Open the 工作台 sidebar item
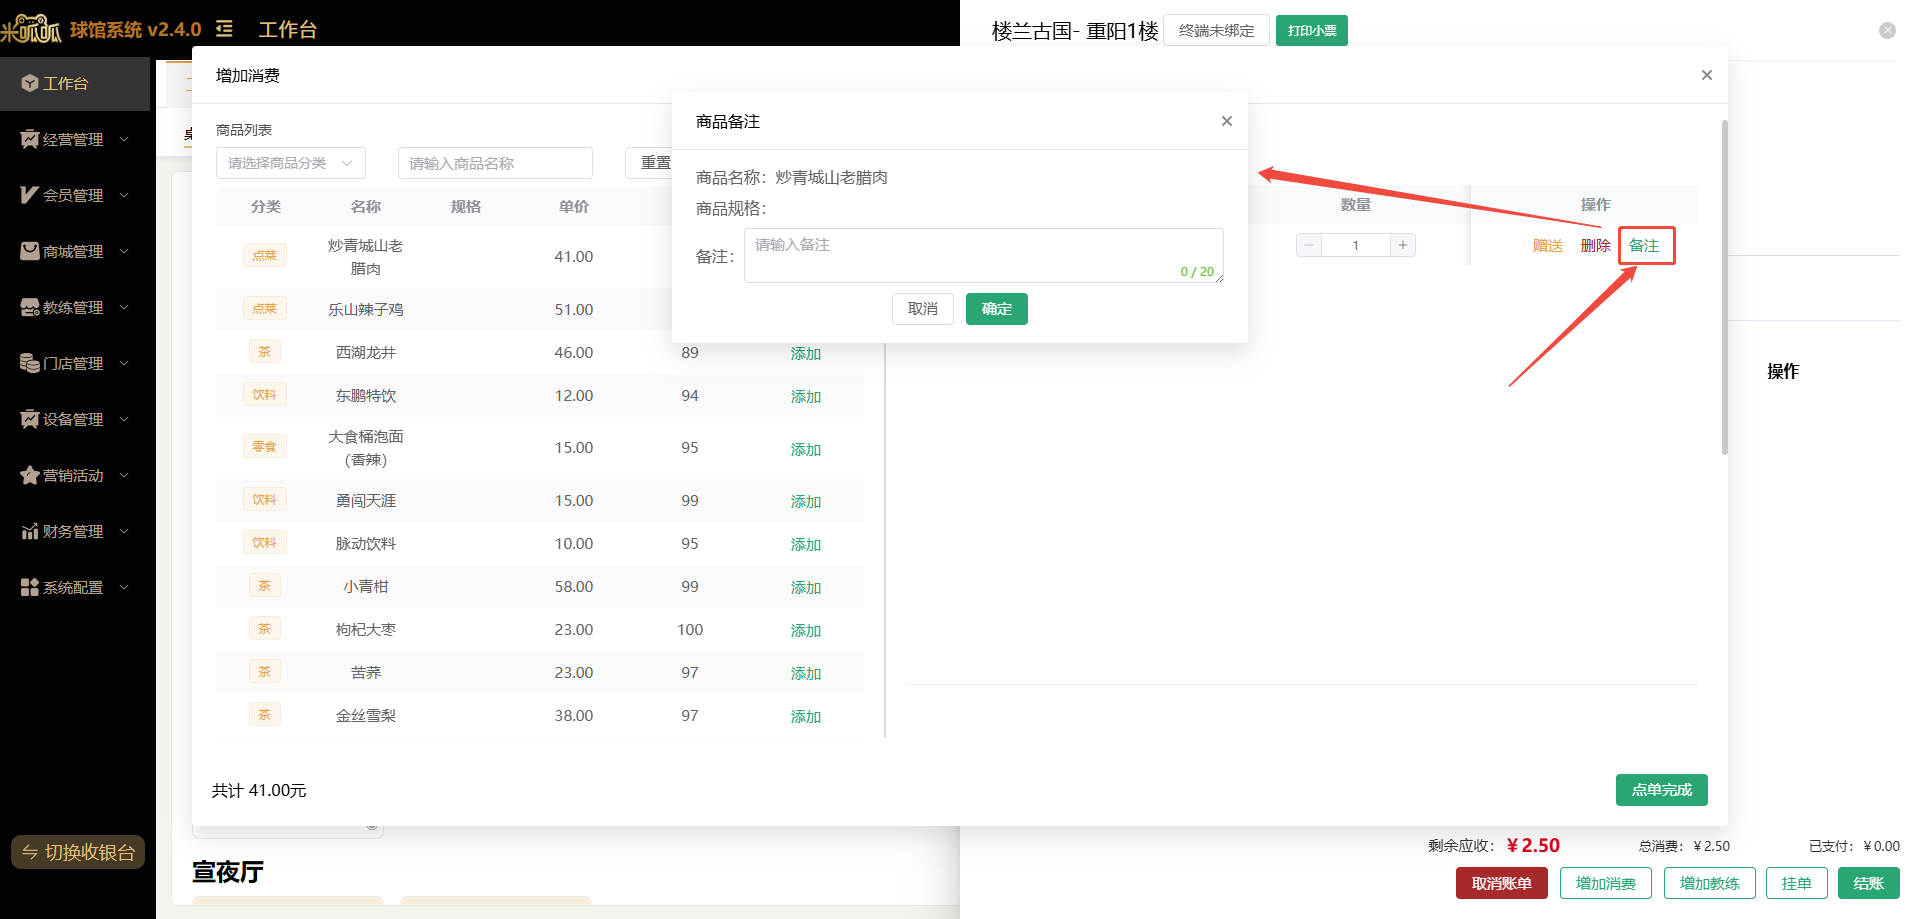Screen dimensions: 1920x919 [x=75, y=83]
